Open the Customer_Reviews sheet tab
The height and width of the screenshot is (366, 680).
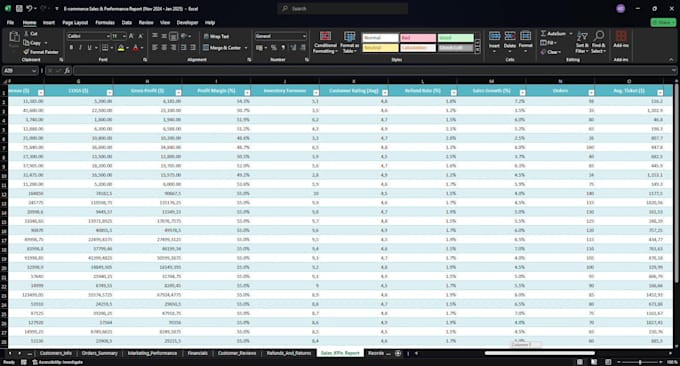(237, 353)
